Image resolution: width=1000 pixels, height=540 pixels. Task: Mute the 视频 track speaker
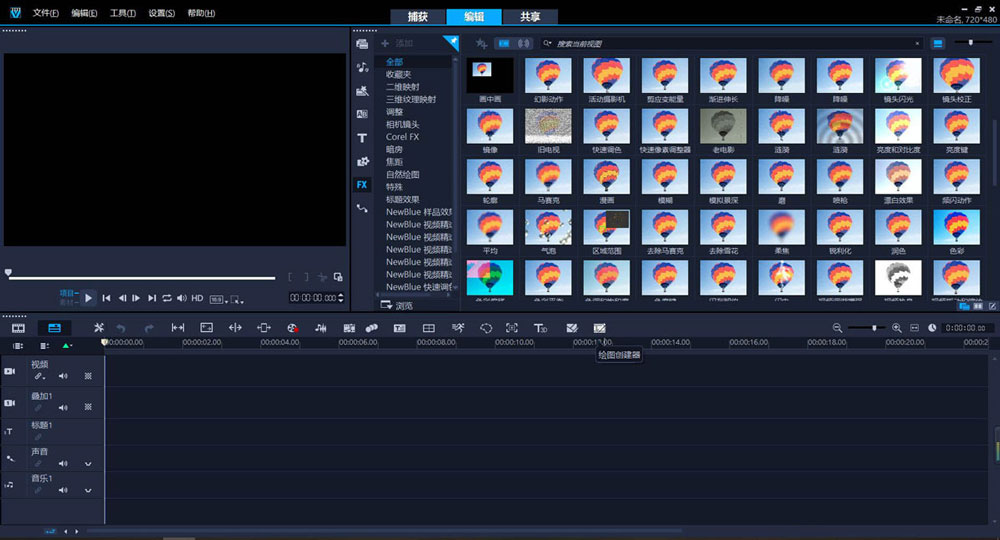coord(63,376)
